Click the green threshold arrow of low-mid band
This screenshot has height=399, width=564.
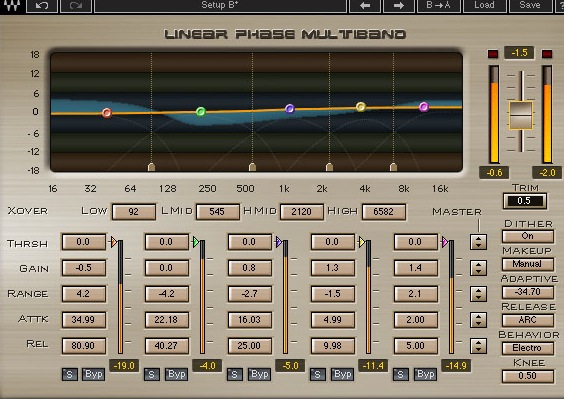(196, 242)
